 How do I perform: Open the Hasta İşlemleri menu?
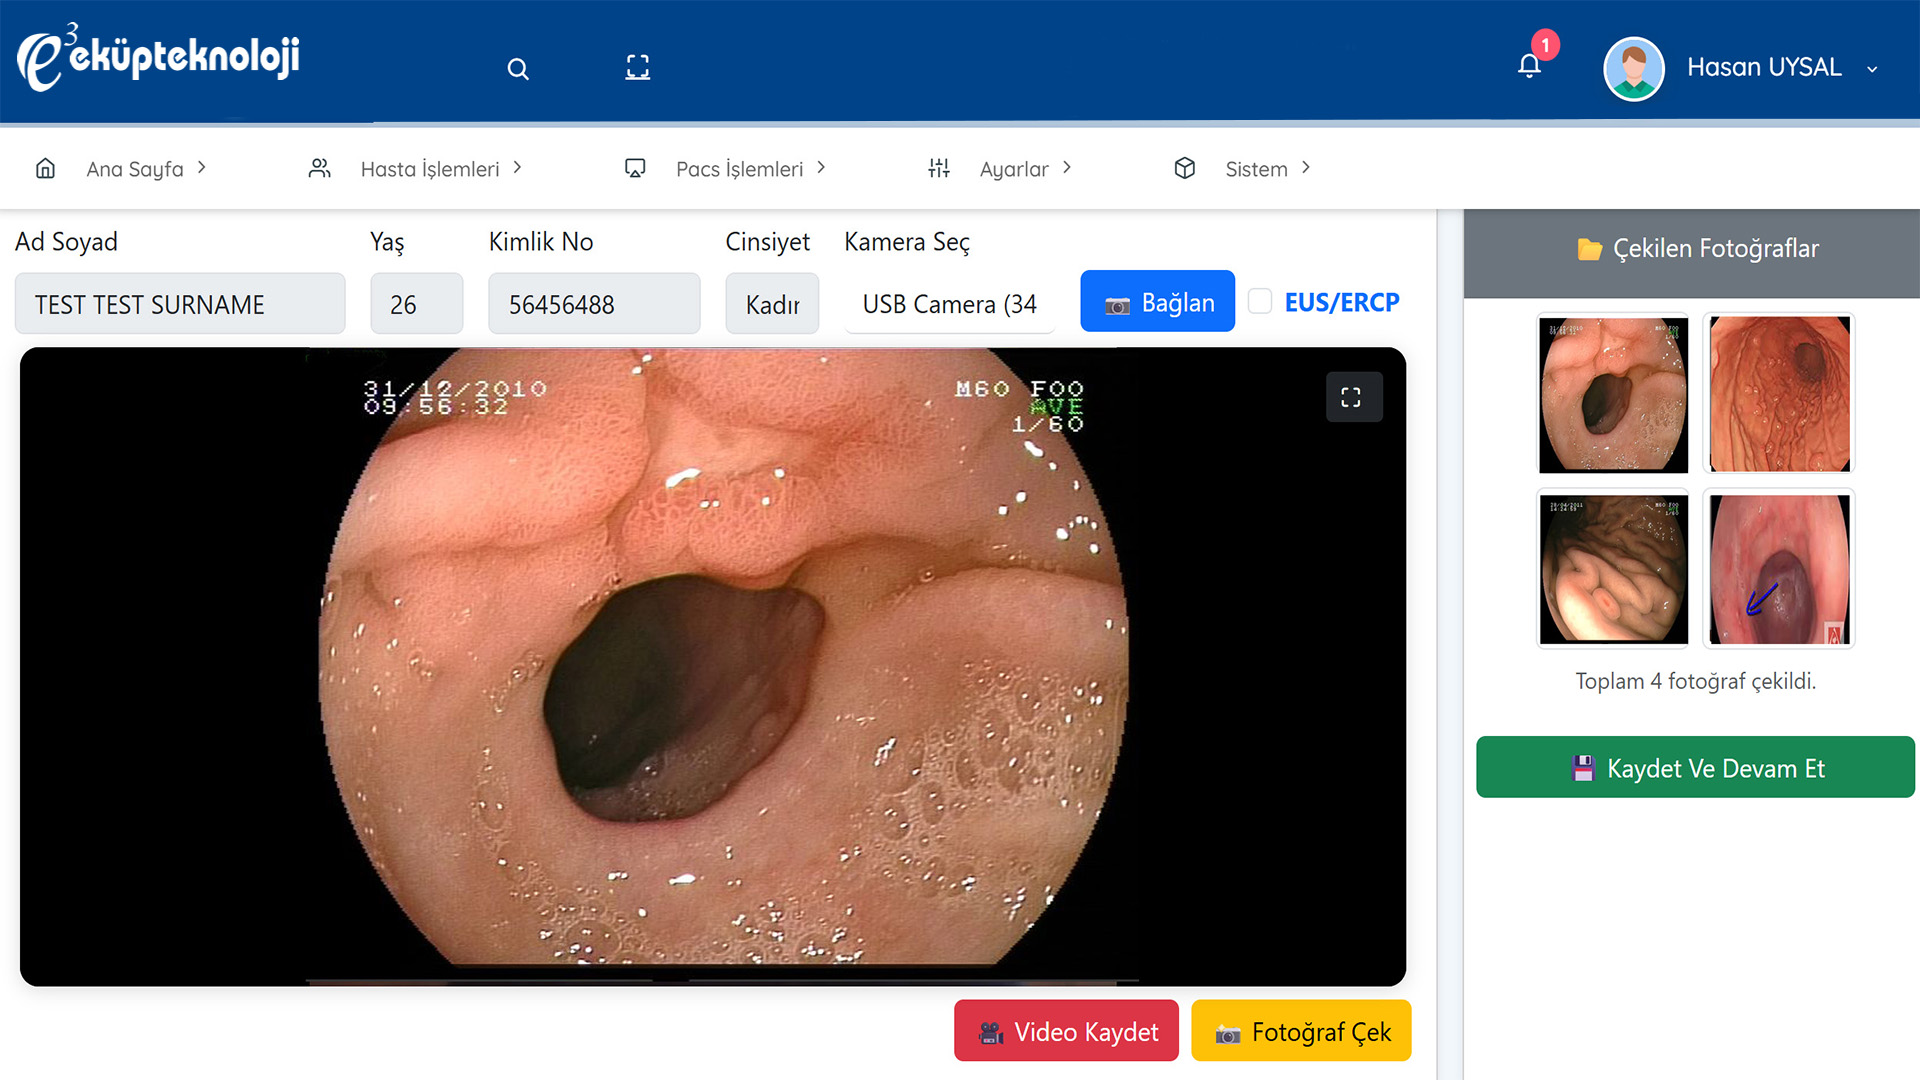430,169
